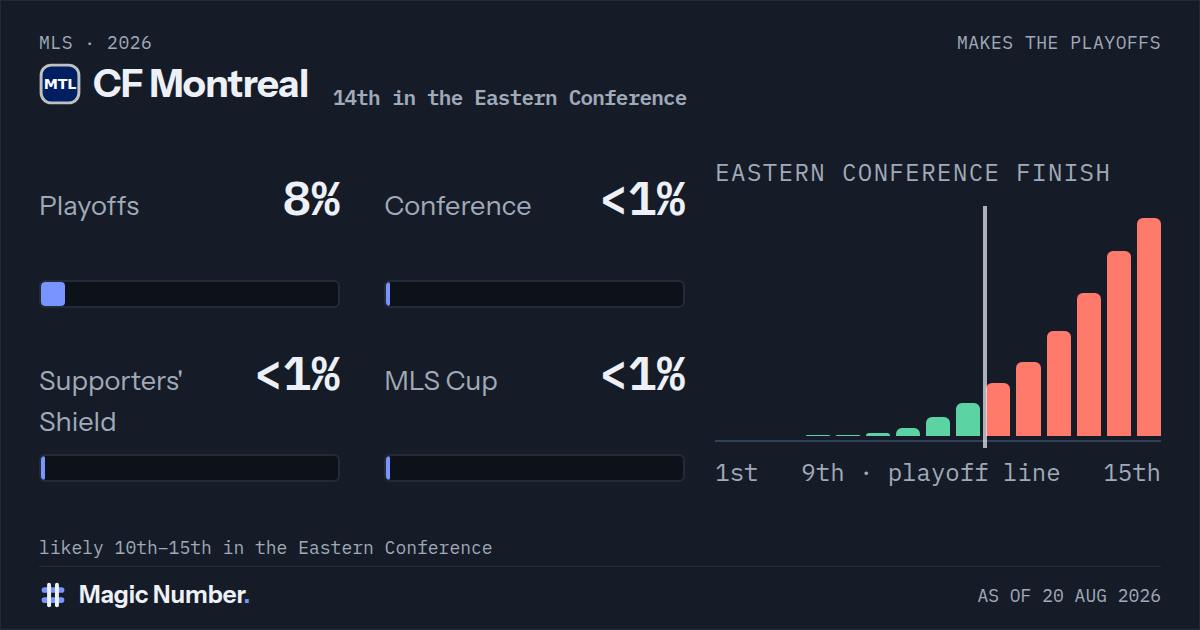Image resolution: width=1200 pixels, height=630 pixels.
Task: Click the 'EASTERN CONFERENCE FINISH' chart title
Action: [913, 173]
